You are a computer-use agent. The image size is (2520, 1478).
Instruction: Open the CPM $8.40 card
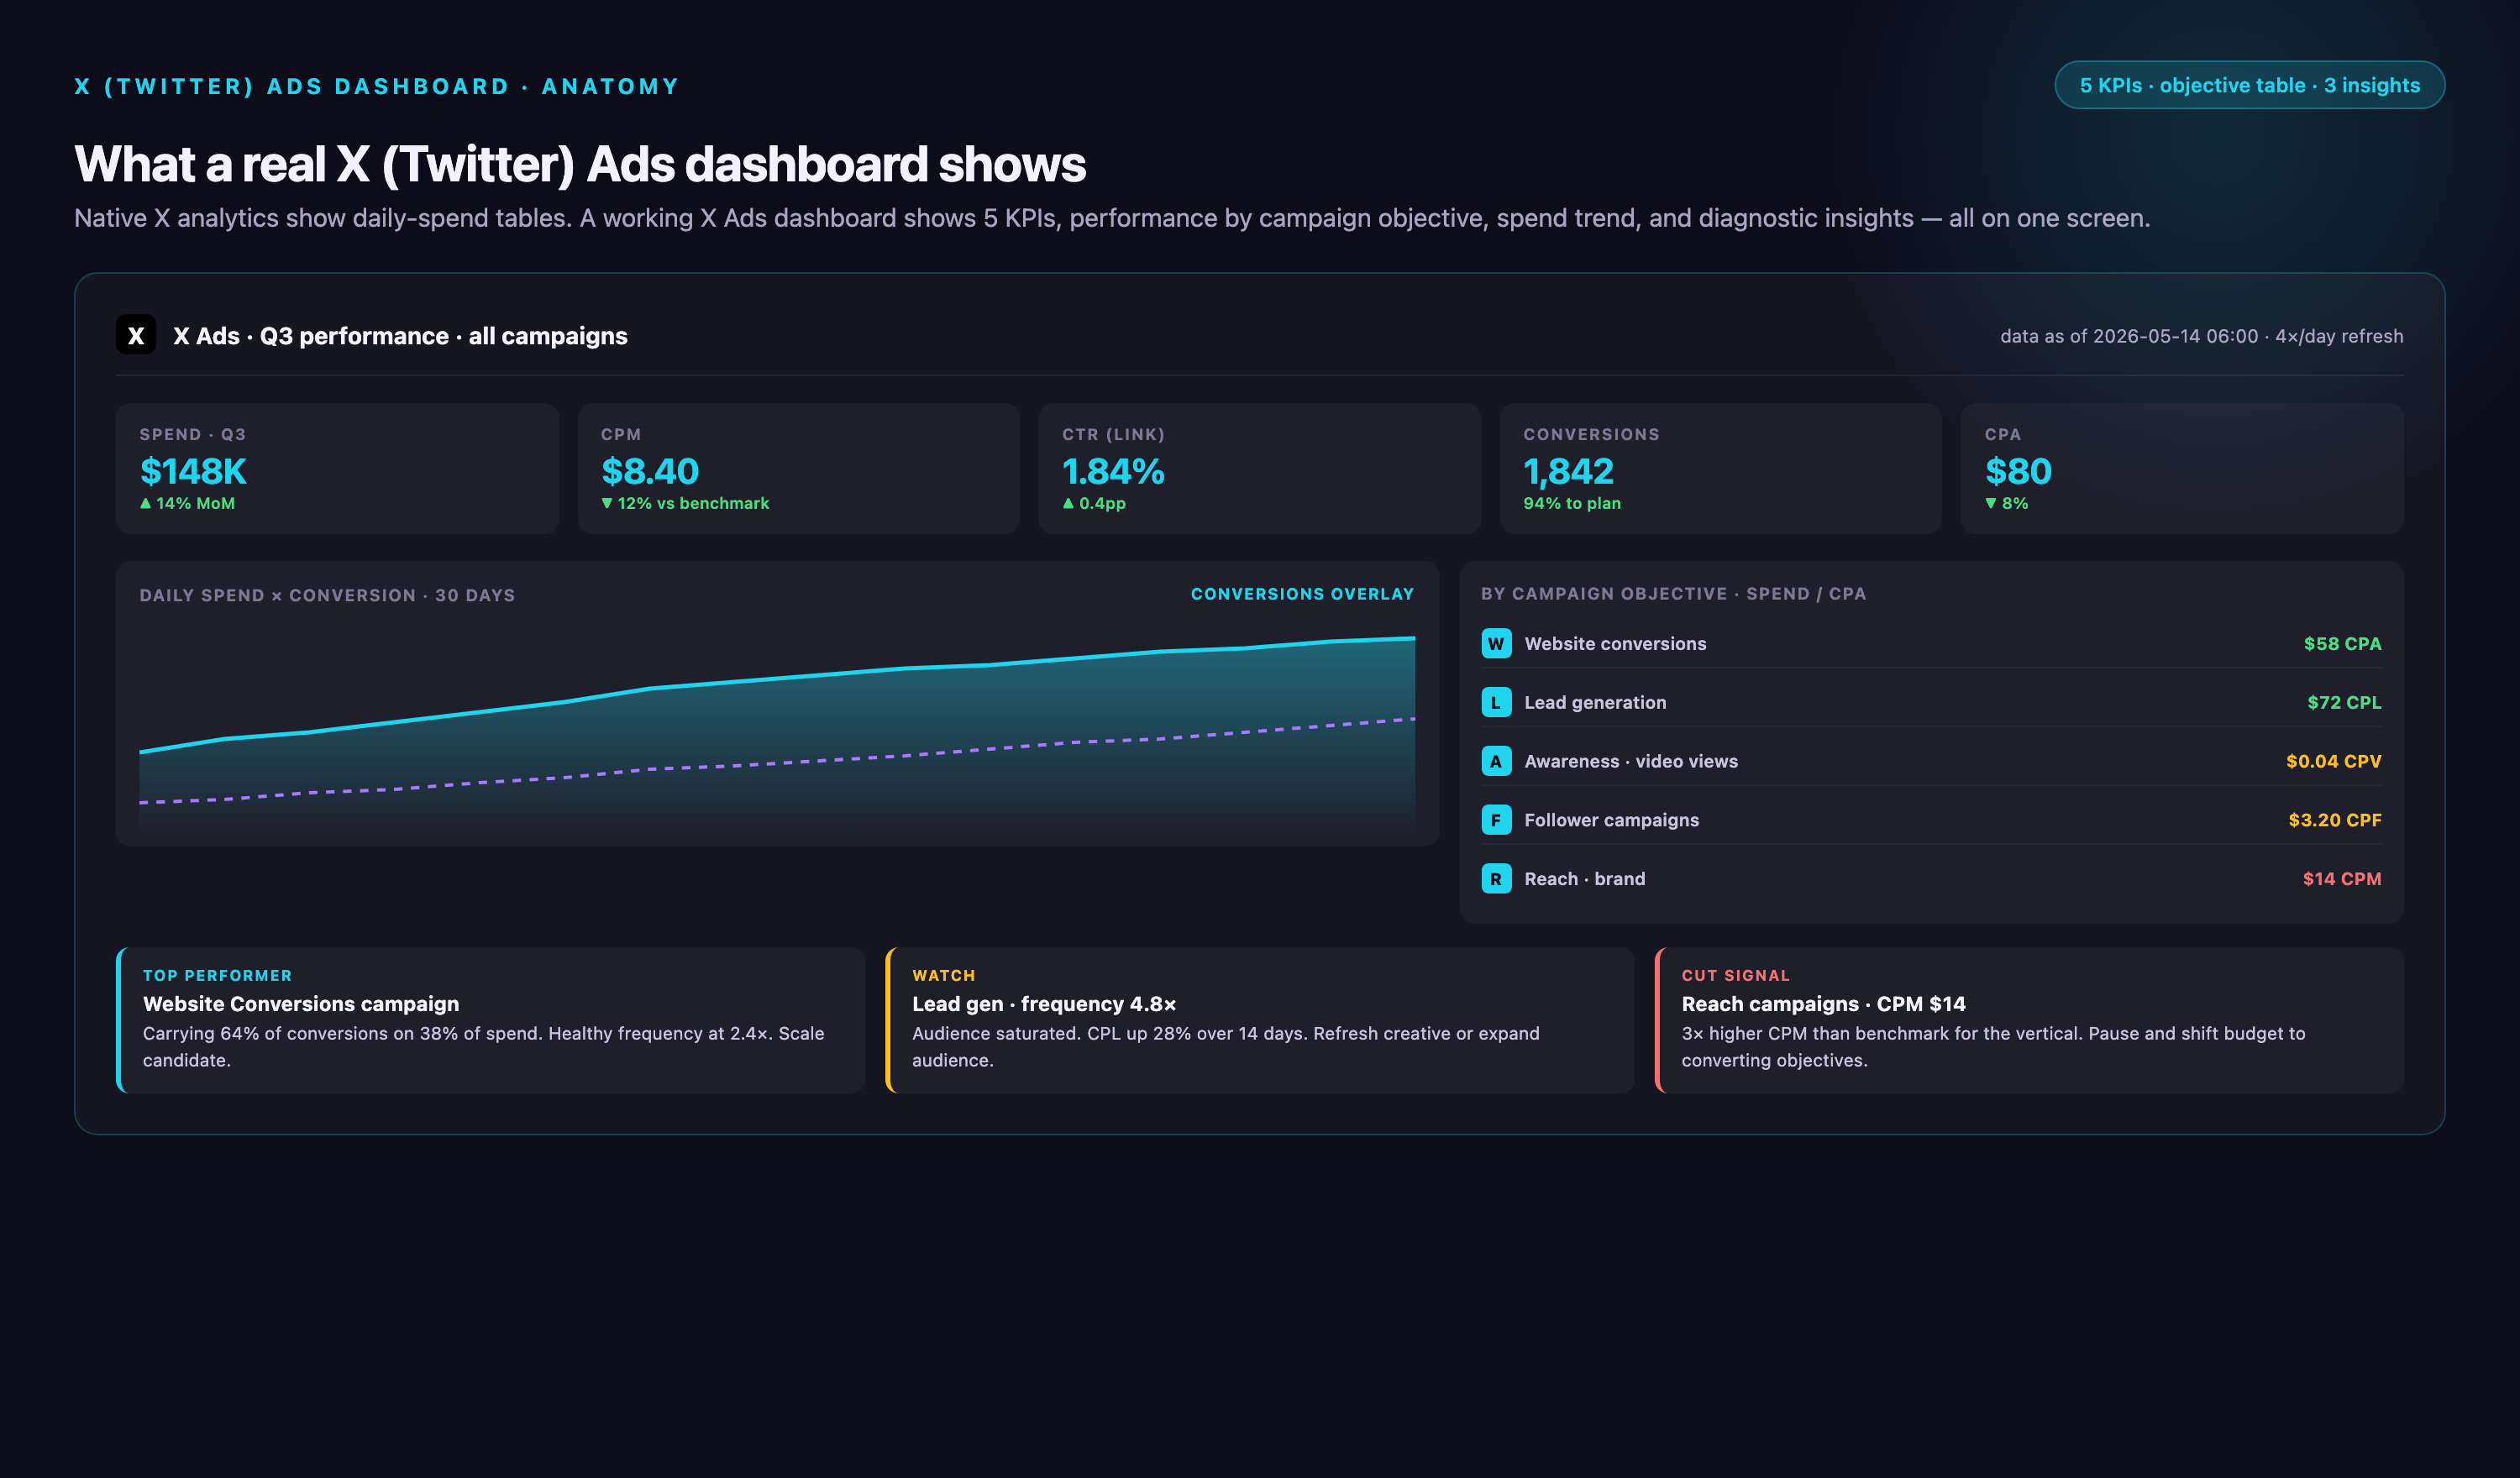798,468
